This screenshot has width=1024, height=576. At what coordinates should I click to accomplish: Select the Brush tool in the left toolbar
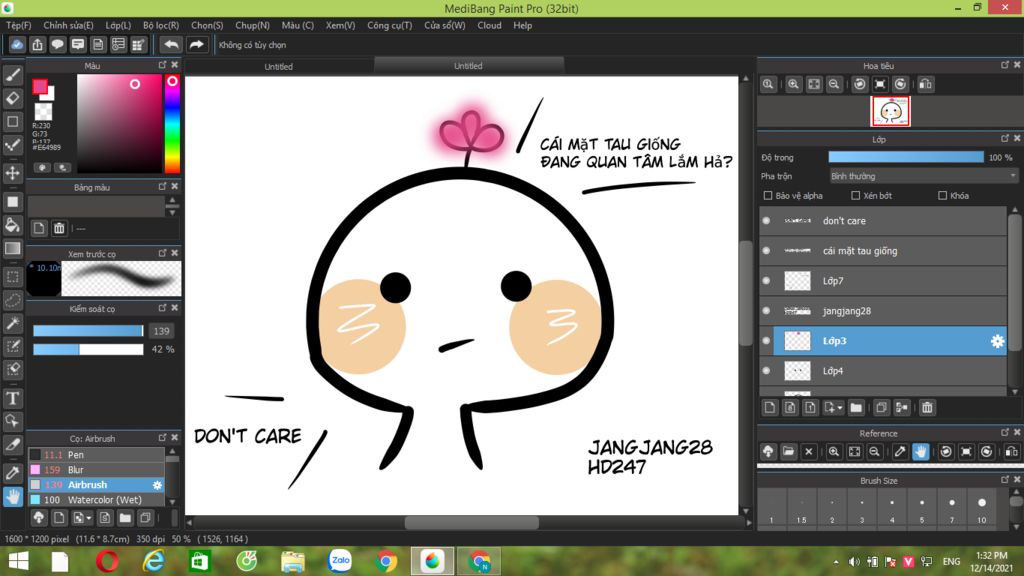point(12,74)
